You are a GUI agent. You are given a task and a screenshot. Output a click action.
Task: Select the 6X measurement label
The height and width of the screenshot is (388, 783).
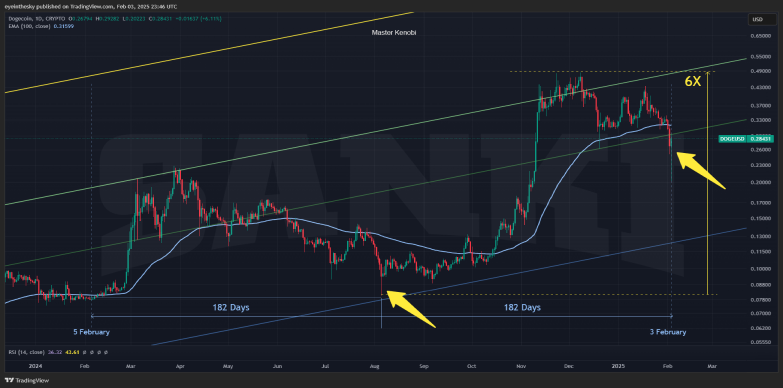tap(692, 82)
